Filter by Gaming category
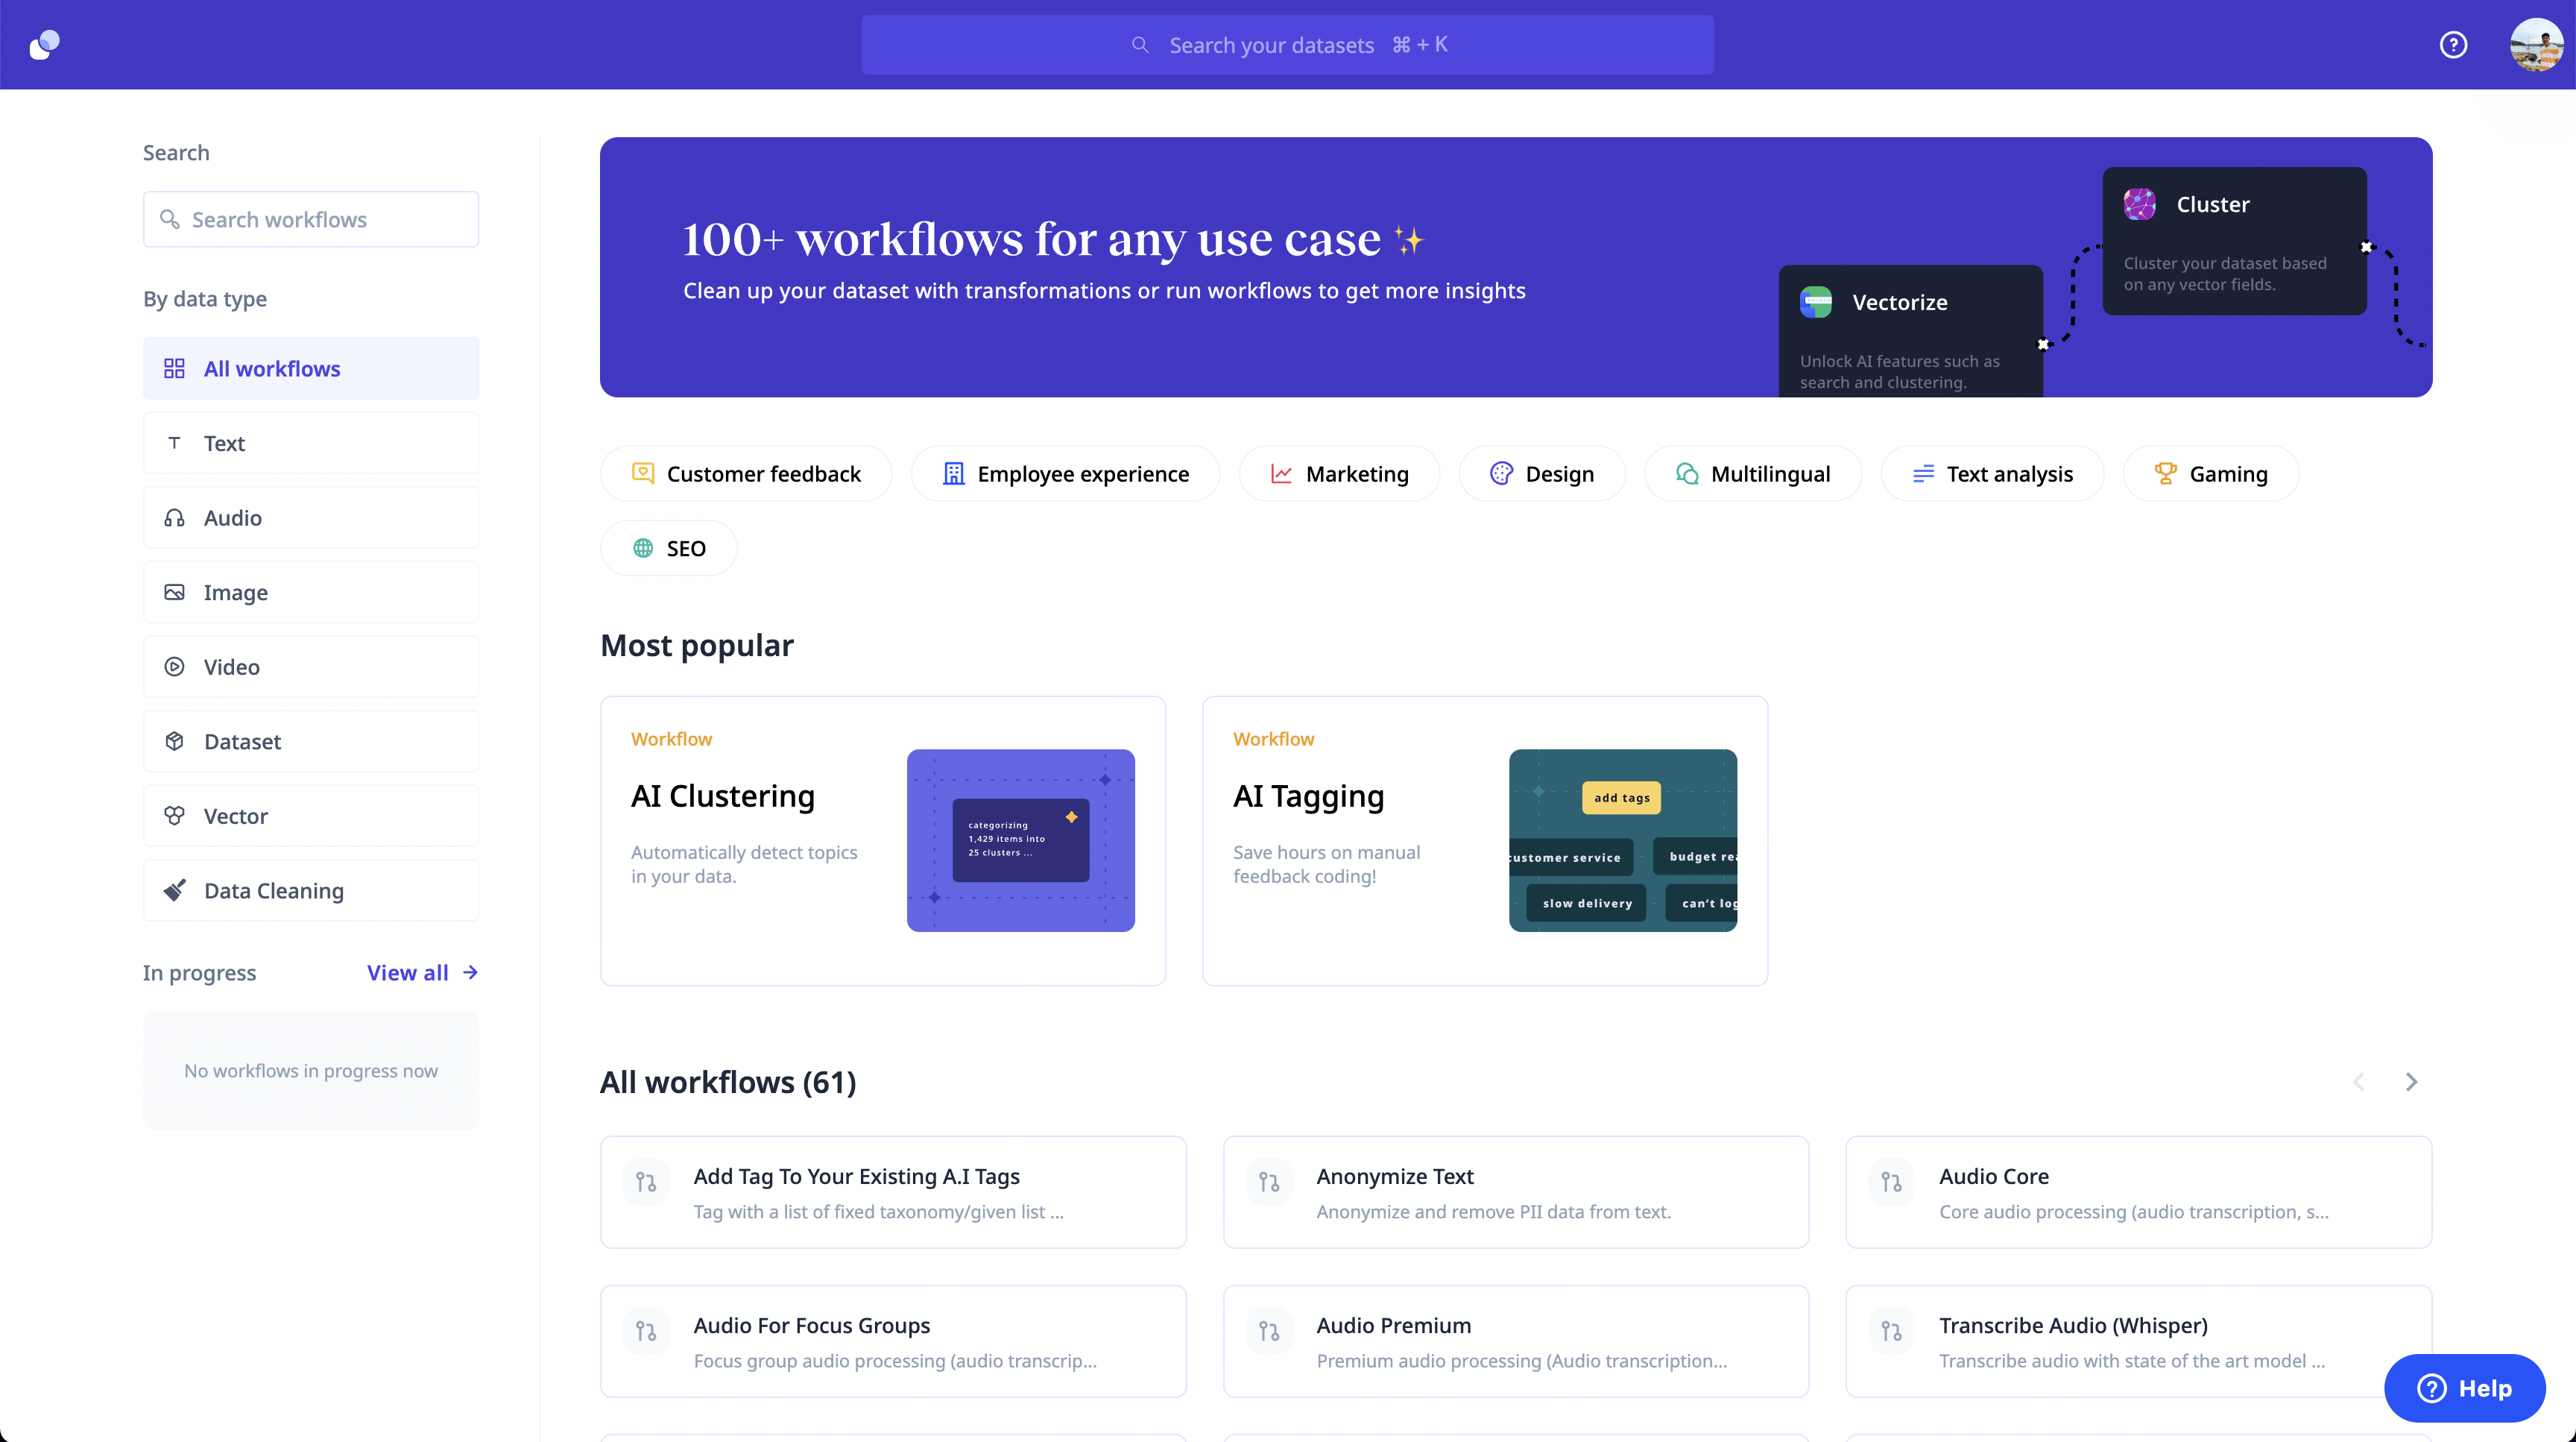This screenshot has width=2576, height=1442. (x=2210, y=474)
